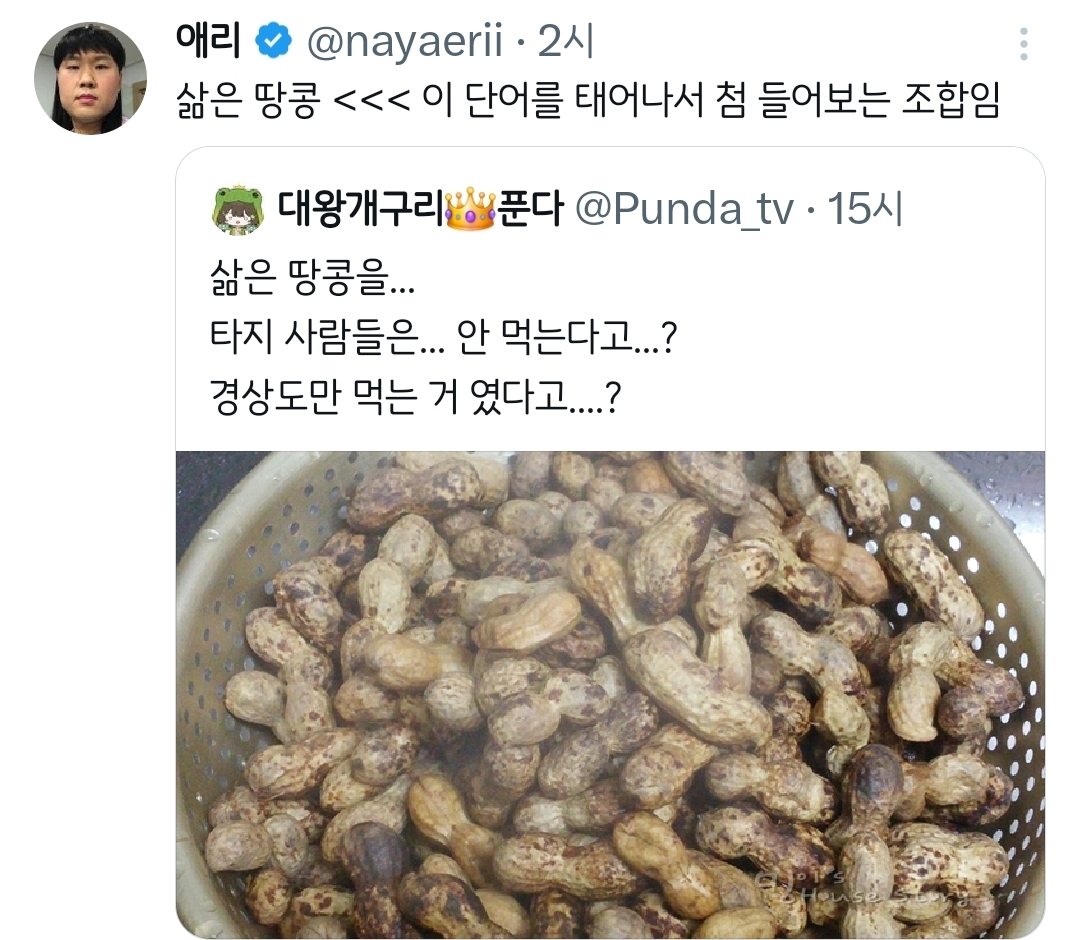Click the quoted line '경상도만 먹는 거 였다고....?'
The height and width of the screenshot is (940, 1080).
[x=415, y=397]
